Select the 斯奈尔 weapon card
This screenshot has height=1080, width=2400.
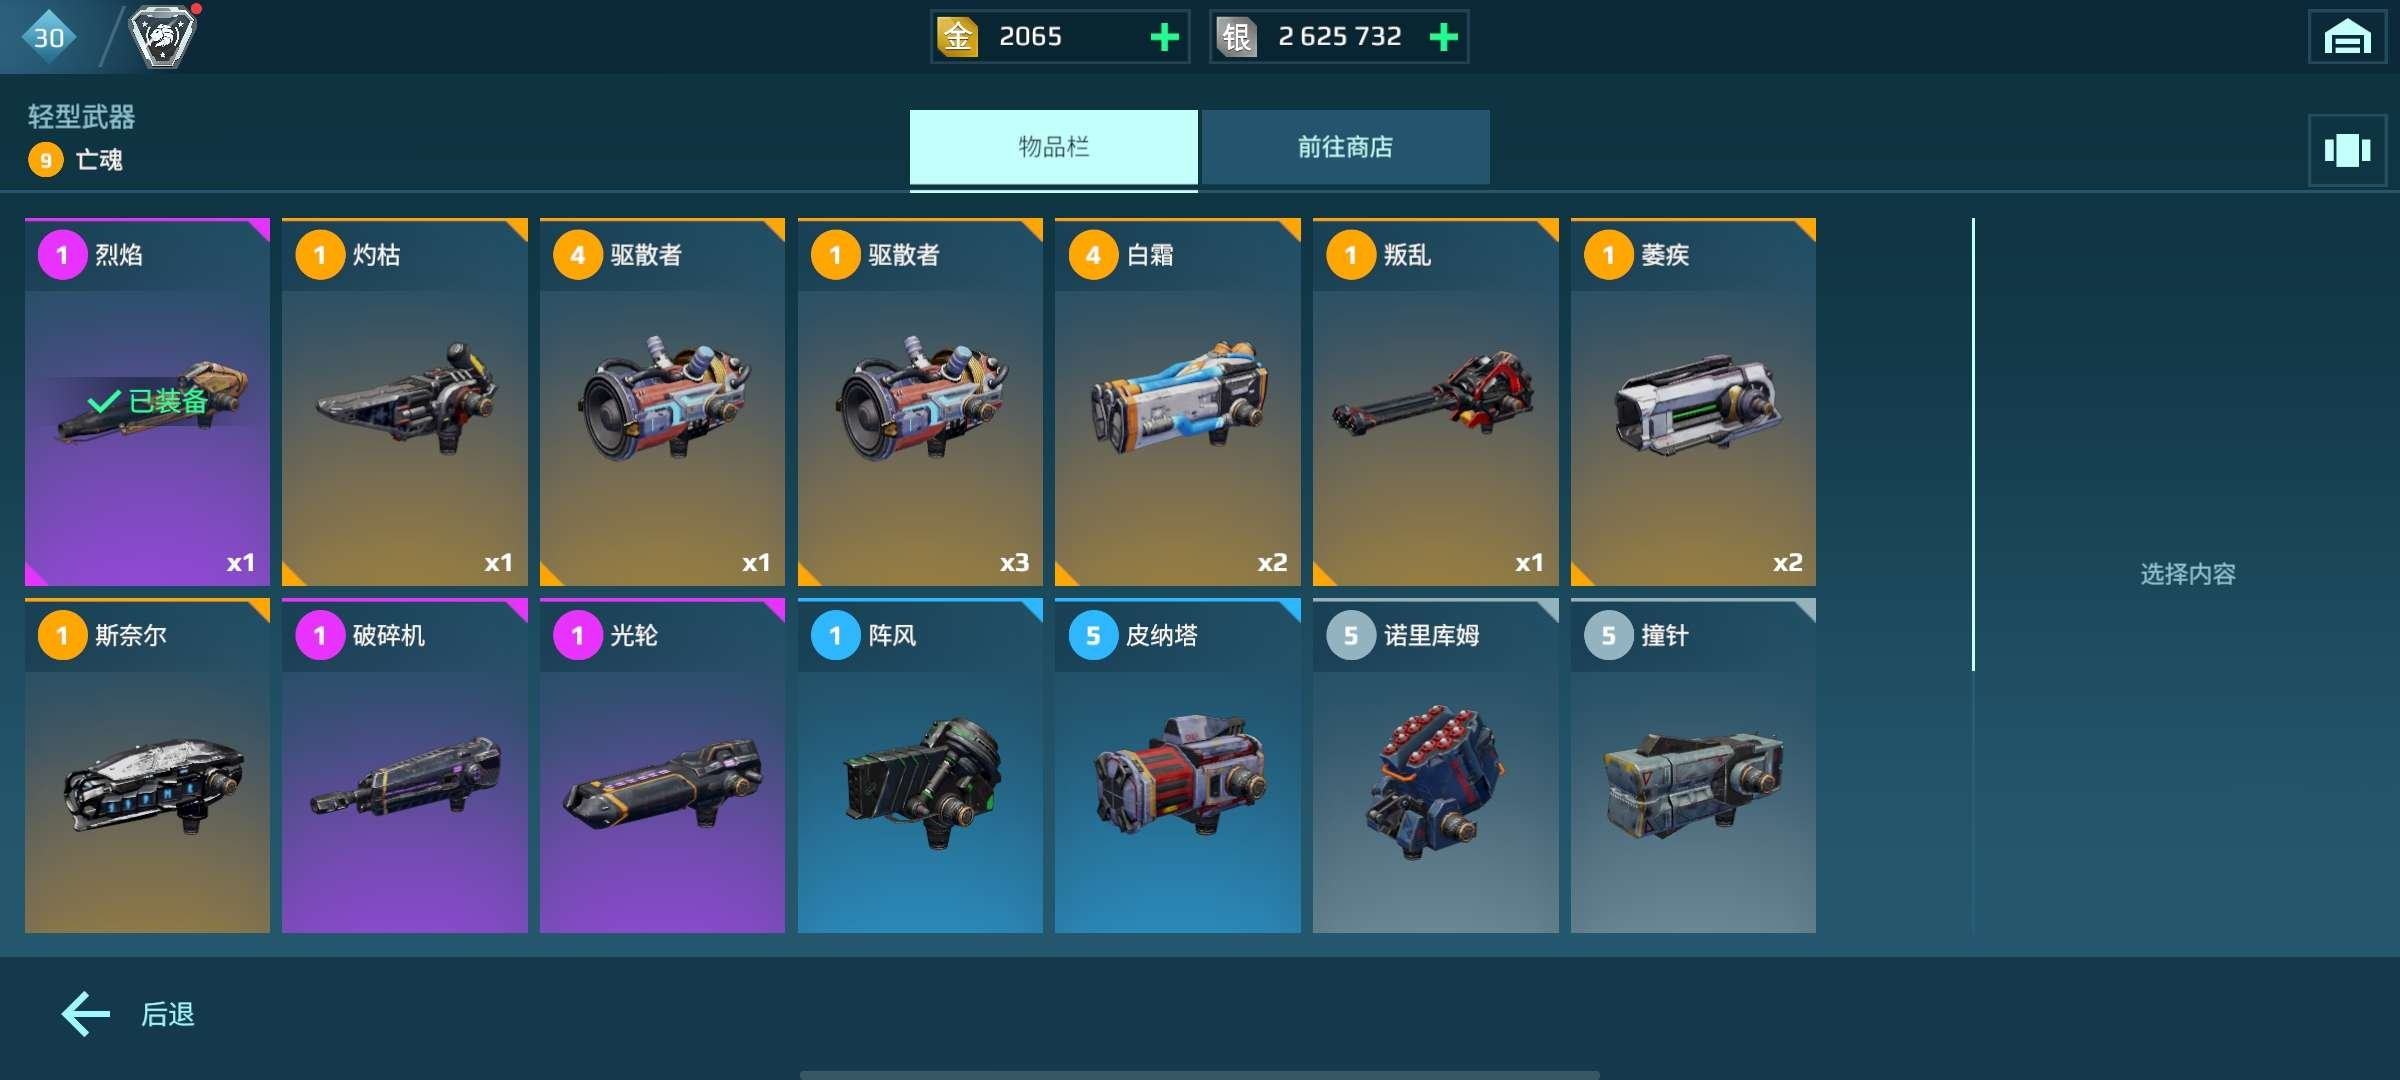click(147, 766)
